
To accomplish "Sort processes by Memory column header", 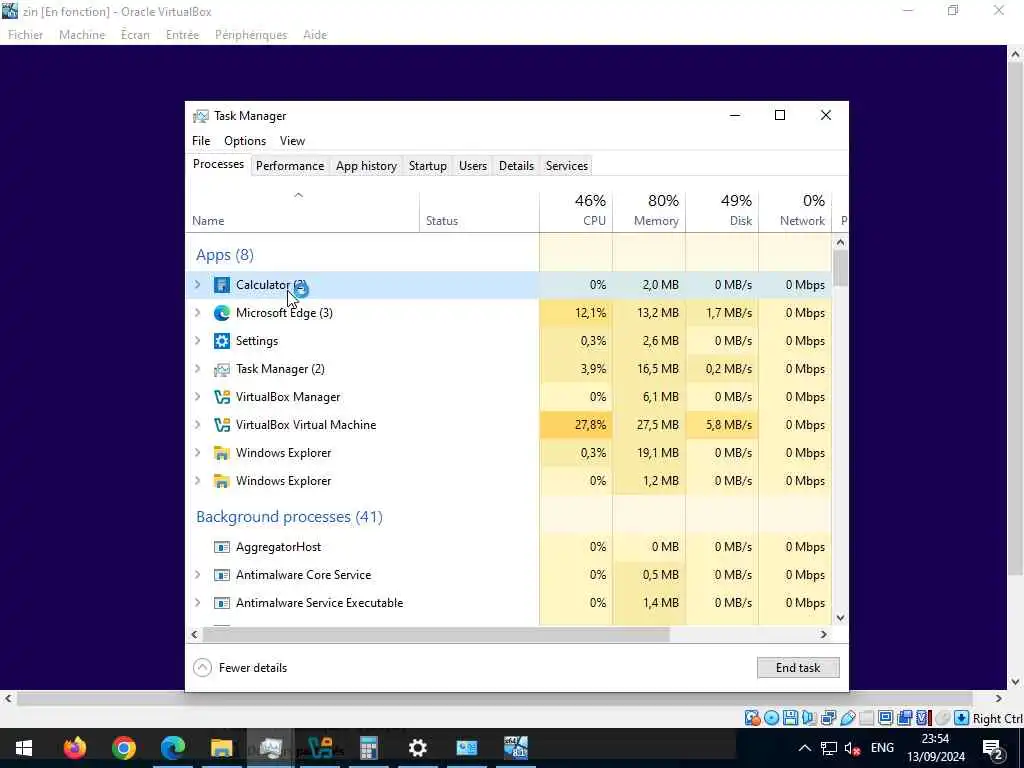I will point(649,210).
